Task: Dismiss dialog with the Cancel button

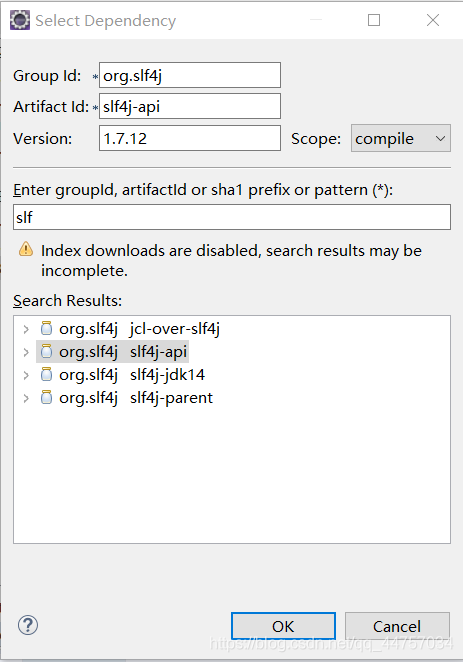Action: click(397, 626)
